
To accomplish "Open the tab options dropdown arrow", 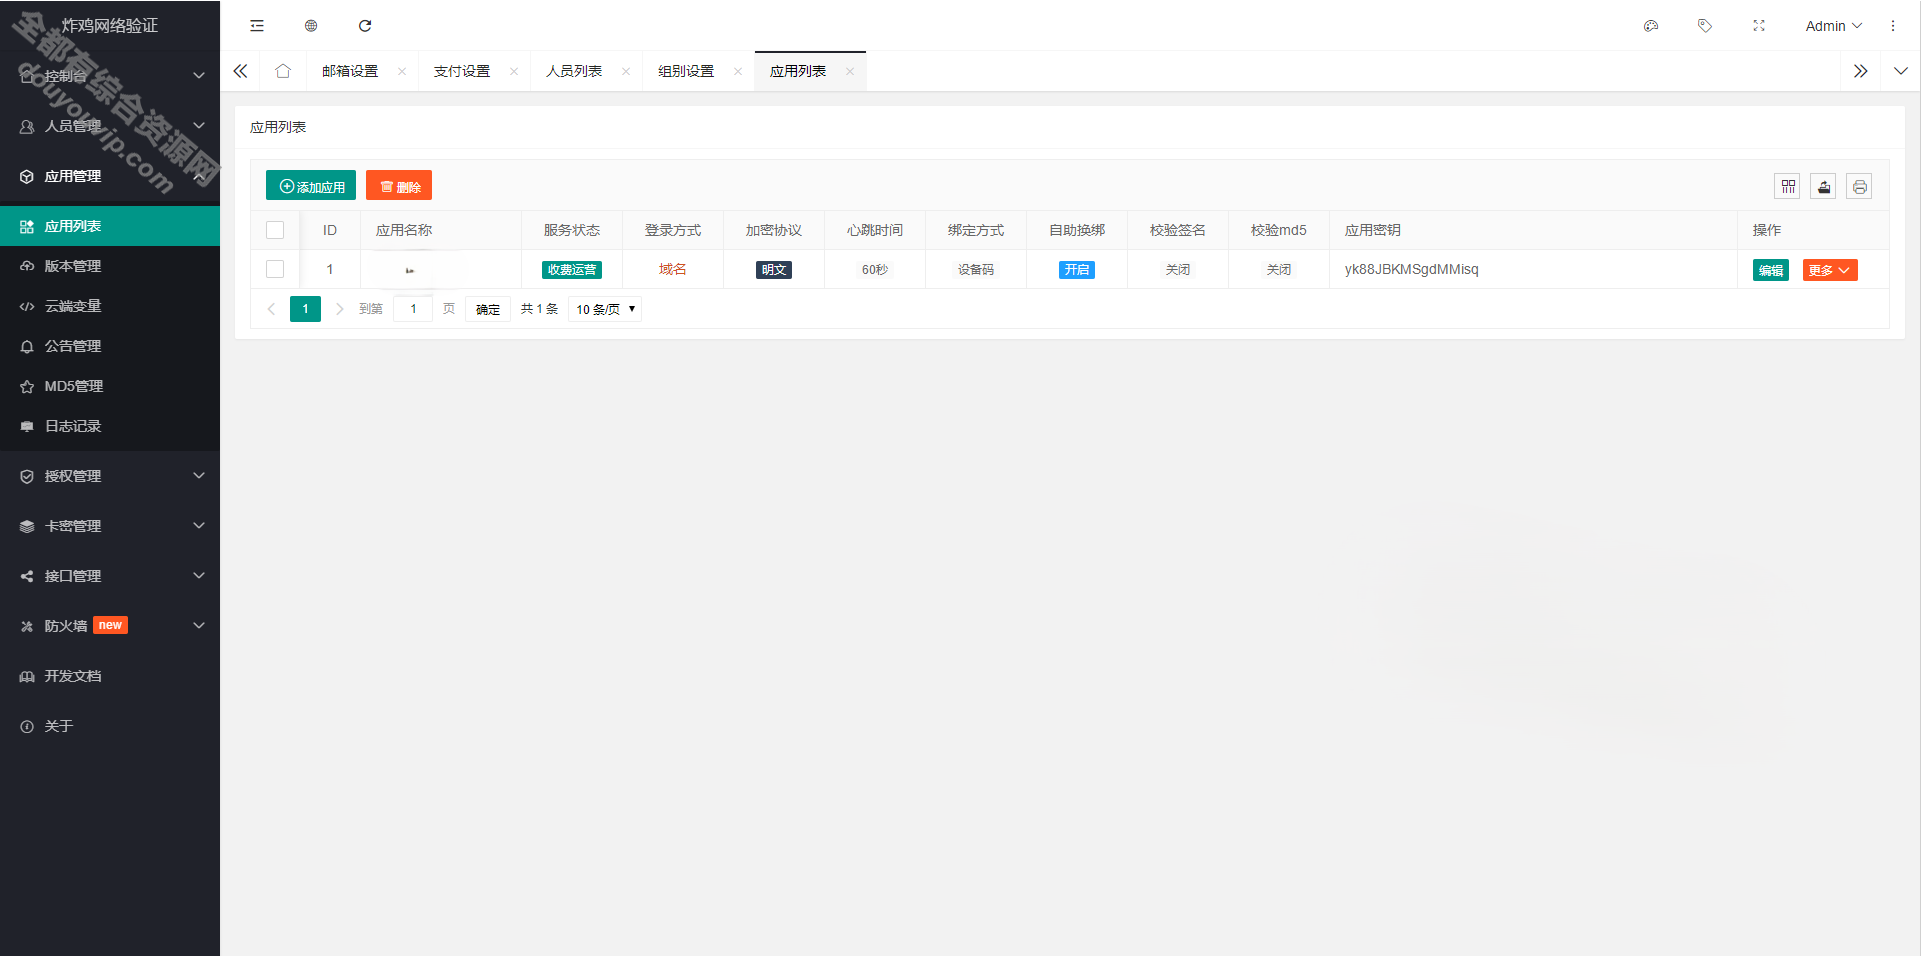I will (1901, 71).
